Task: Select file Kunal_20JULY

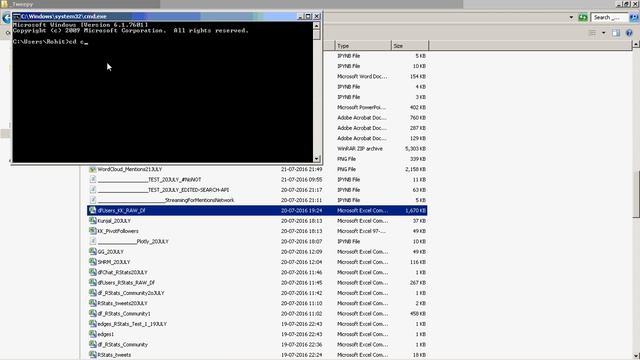Action: (x=114, y=220)
